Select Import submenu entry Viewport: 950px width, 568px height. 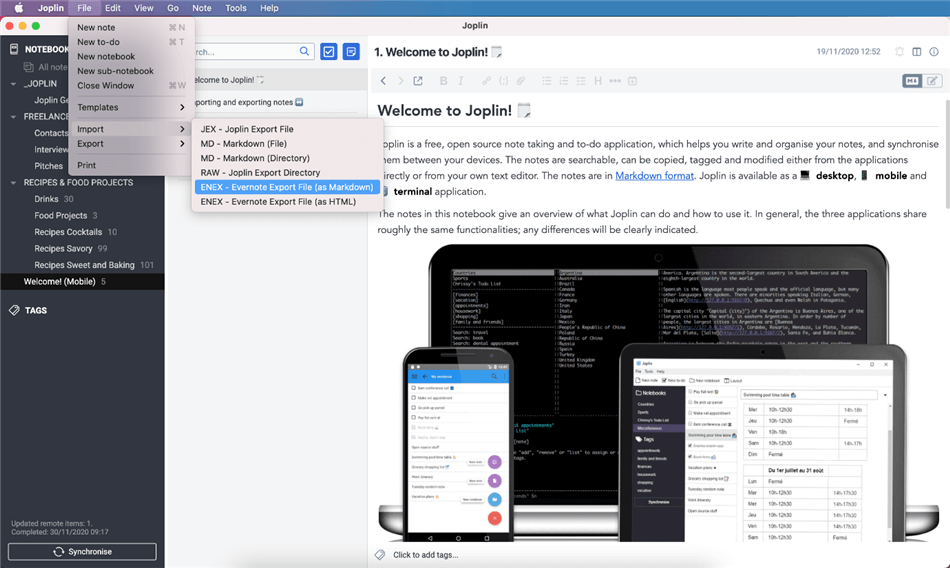tap(131, 129)
